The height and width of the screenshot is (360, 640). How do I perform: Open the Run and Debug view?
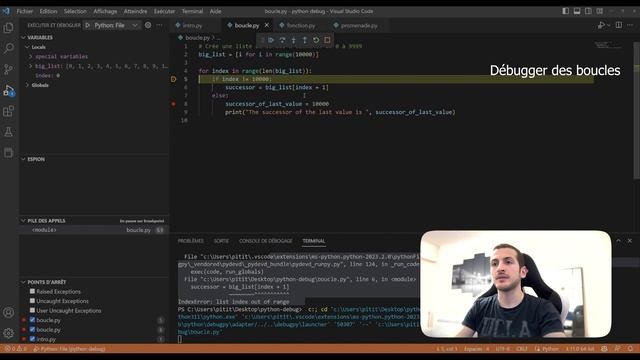8,90
